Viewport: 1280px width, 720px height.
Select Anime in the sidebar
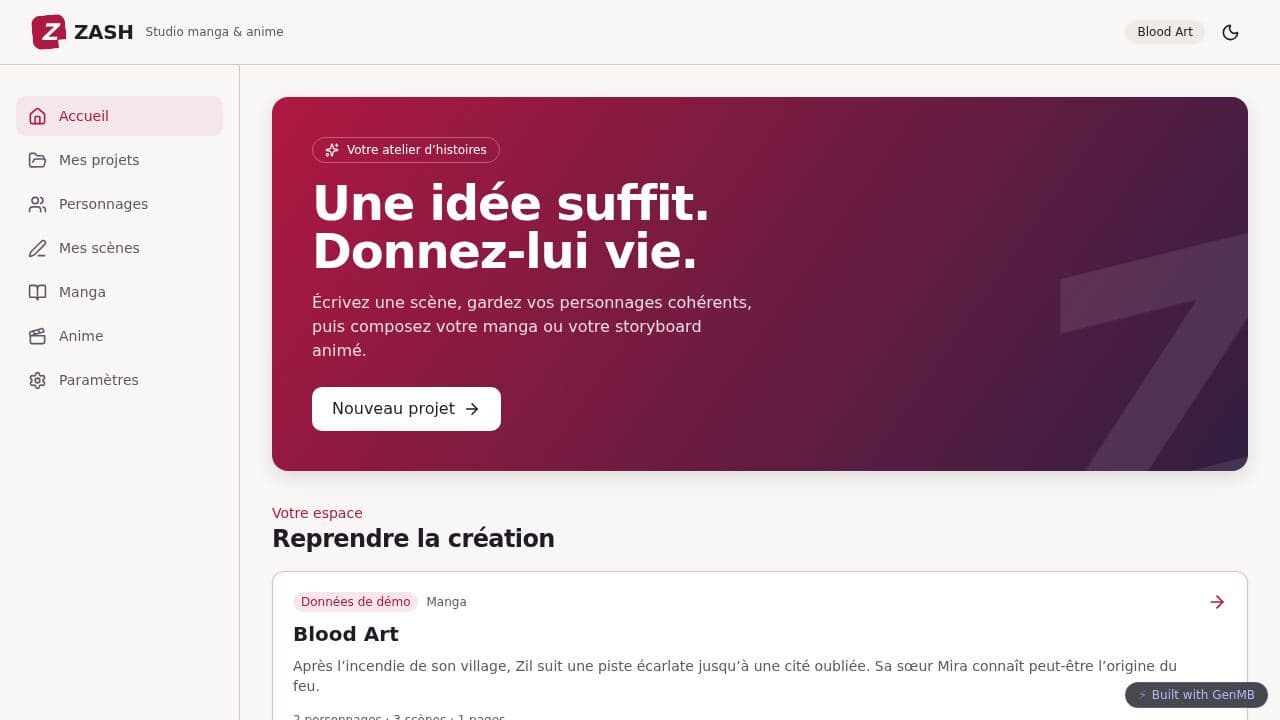click(119, 336)
